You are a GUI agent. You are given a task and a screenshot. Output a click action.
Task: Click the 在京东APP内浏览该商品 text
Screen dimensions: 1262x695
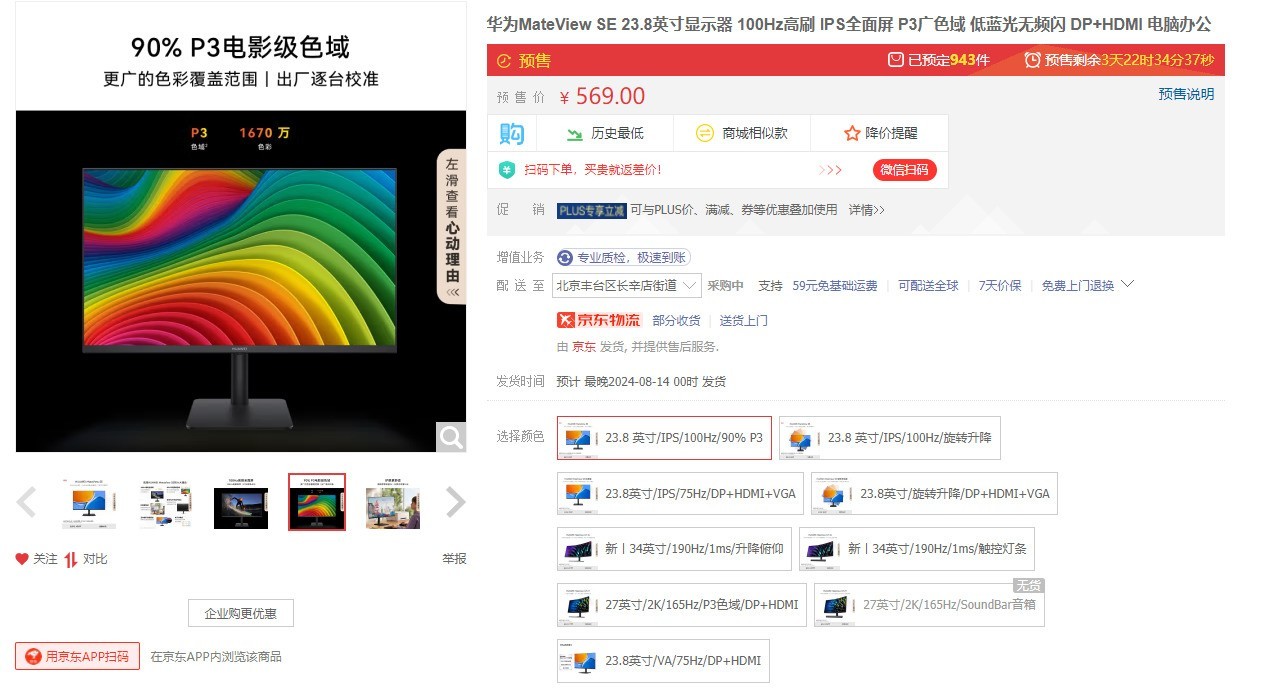[x=216, y=657]
